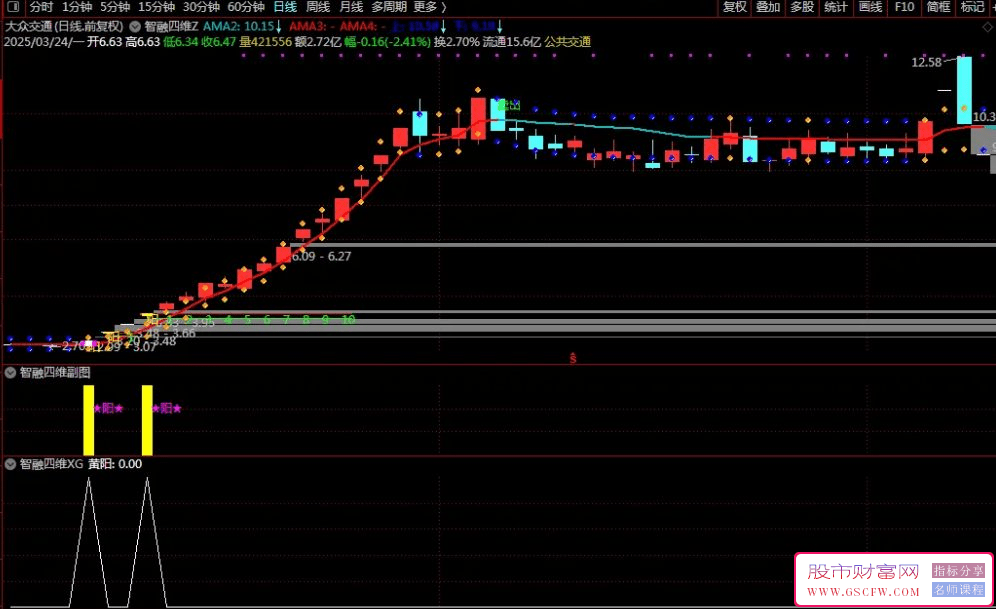Click the 低6.34 low price

pyautogui.click(x=180, y=42)
